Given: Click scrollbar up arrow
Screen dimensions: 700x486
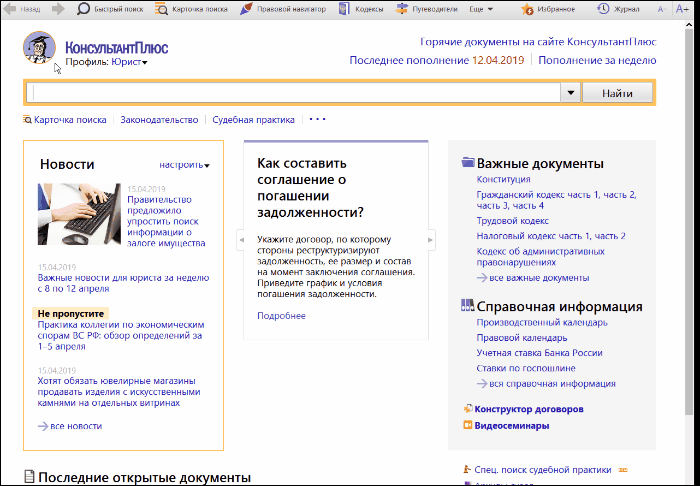Looking at the screenshot, I should click(x=689, y=25).
